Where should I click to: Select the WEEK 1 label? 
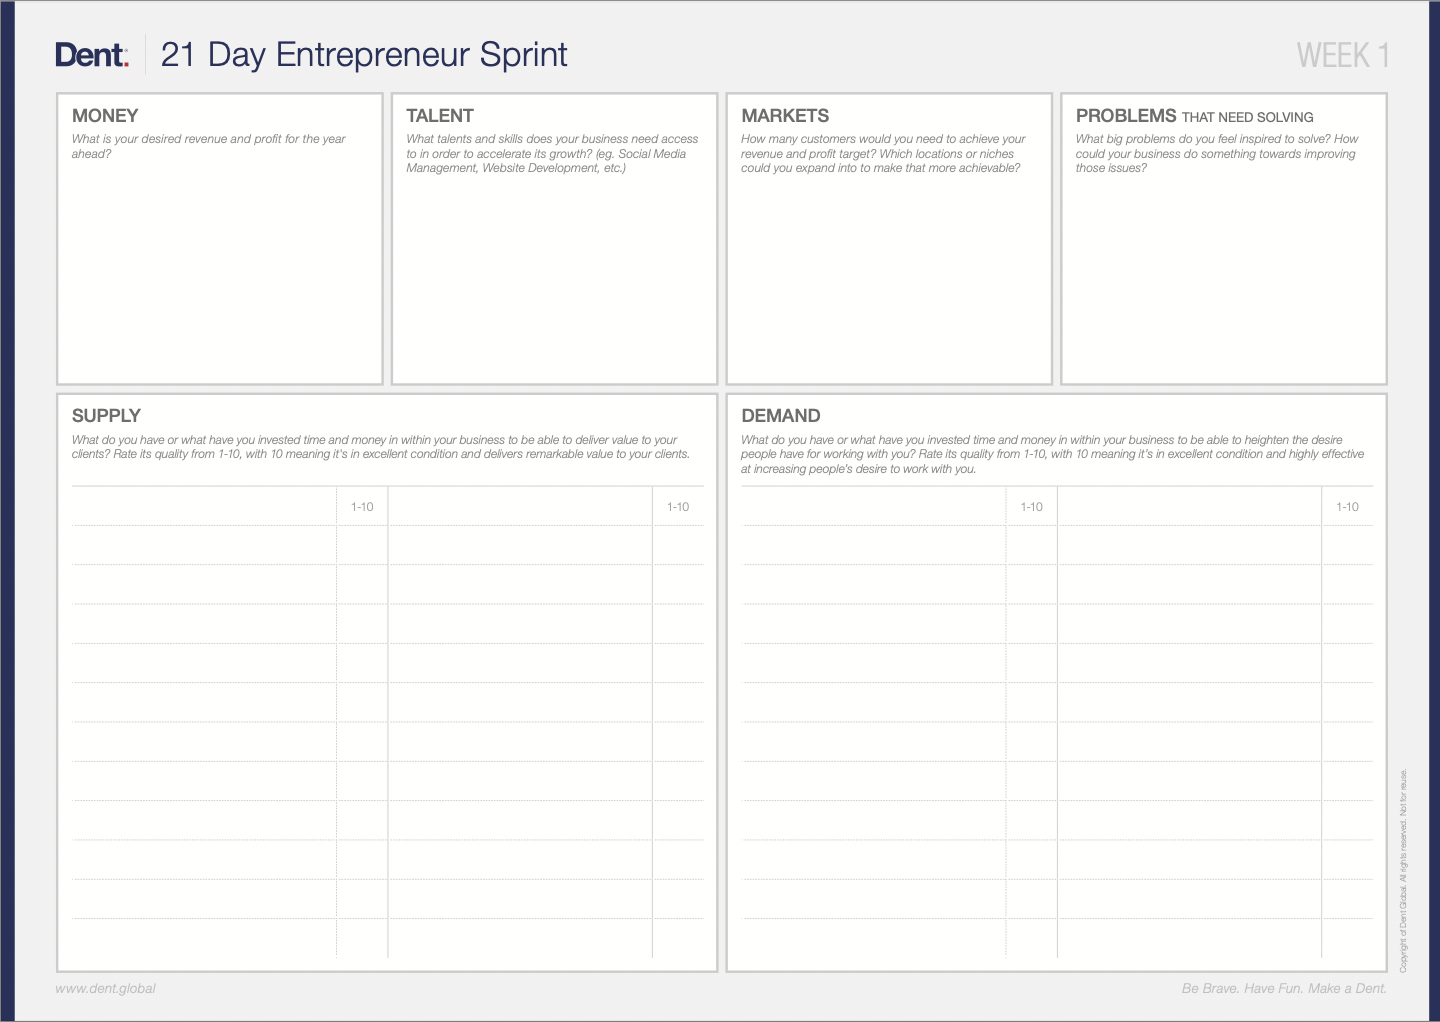point(1342,56)
